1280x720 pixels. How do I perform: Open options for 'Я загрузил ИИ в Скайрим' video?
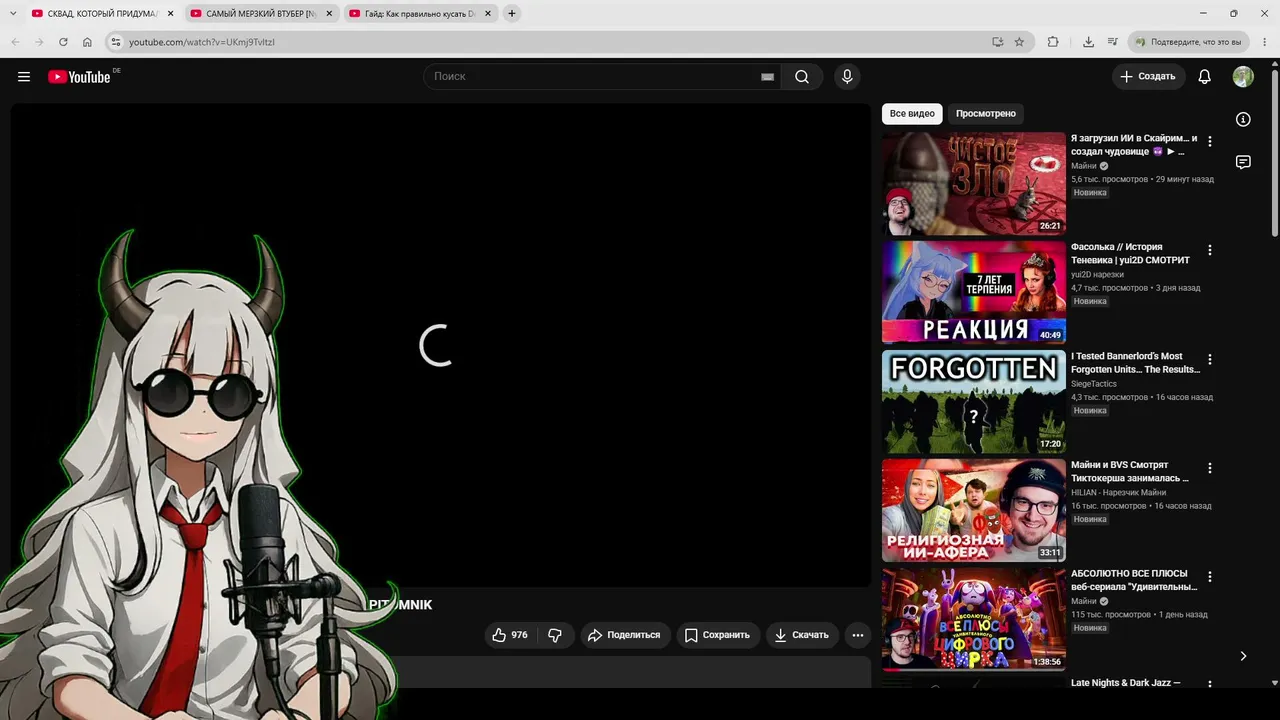(1210, 141)
